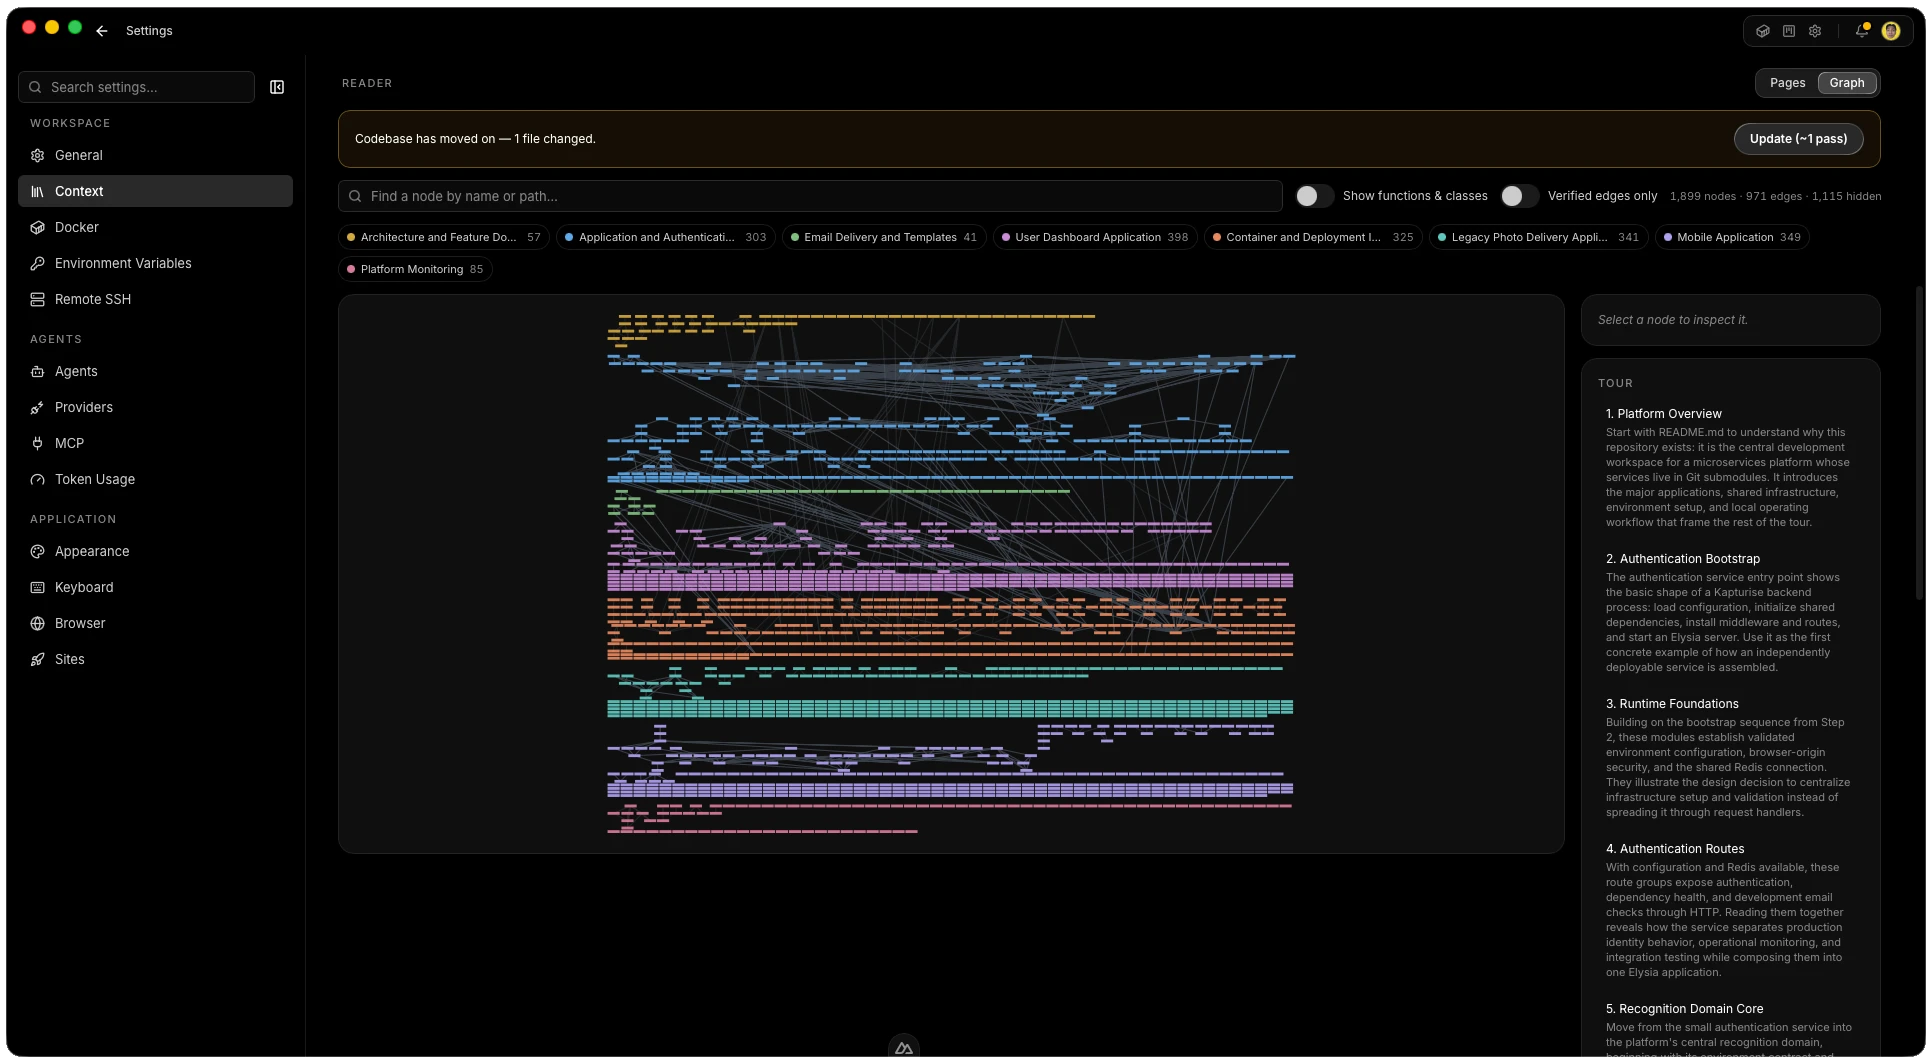Click the Context books icon in sidebar
The image size is (1931, 1062).
pyautogui.click(x=38, y=191)
